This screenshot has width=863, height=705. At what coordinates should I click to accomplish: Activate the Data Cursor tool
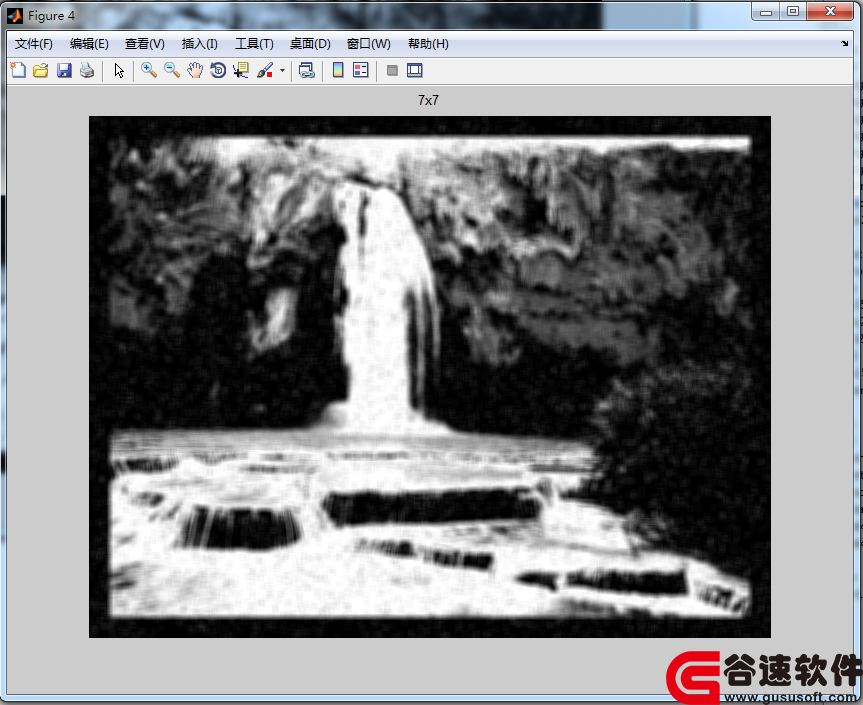(241, 70)
